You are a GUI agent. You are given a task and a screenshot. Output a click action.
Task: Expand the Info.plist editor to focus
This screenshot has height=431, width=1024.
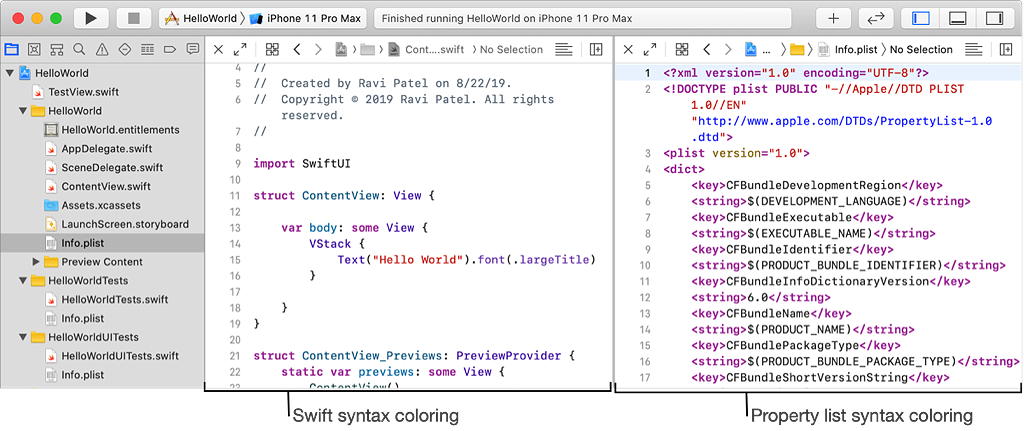click(650, 49)
